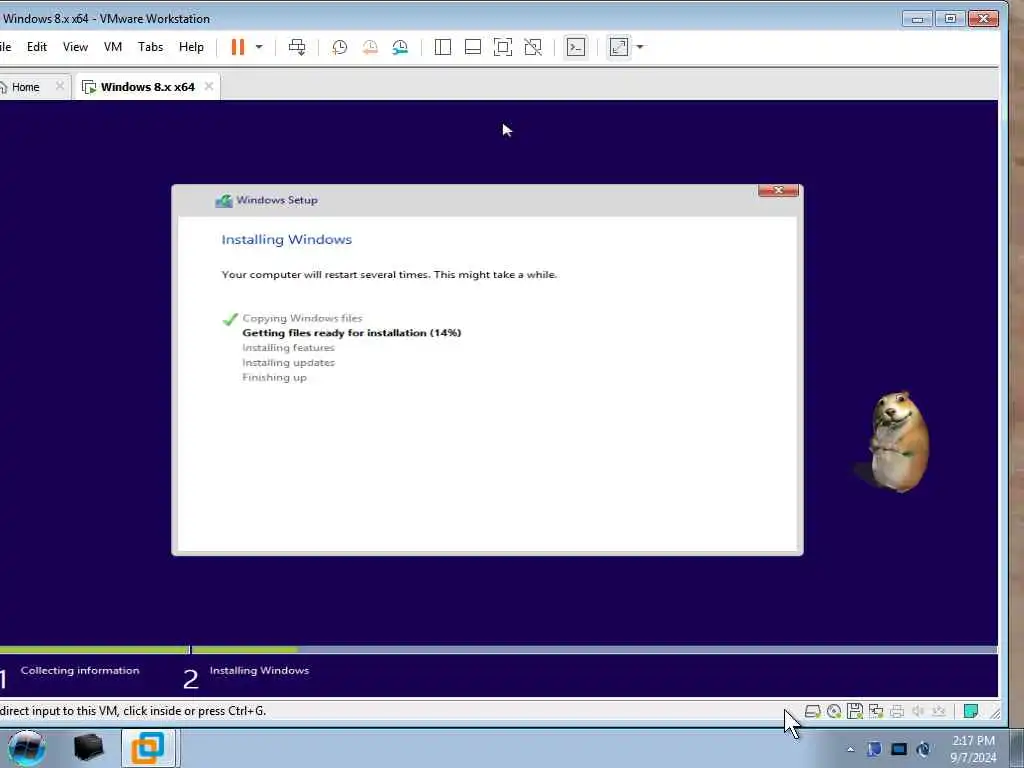The height and width of the screenshot is (768, 1024).
Task: Click the hard disk status icon
Action: point(812,711)
